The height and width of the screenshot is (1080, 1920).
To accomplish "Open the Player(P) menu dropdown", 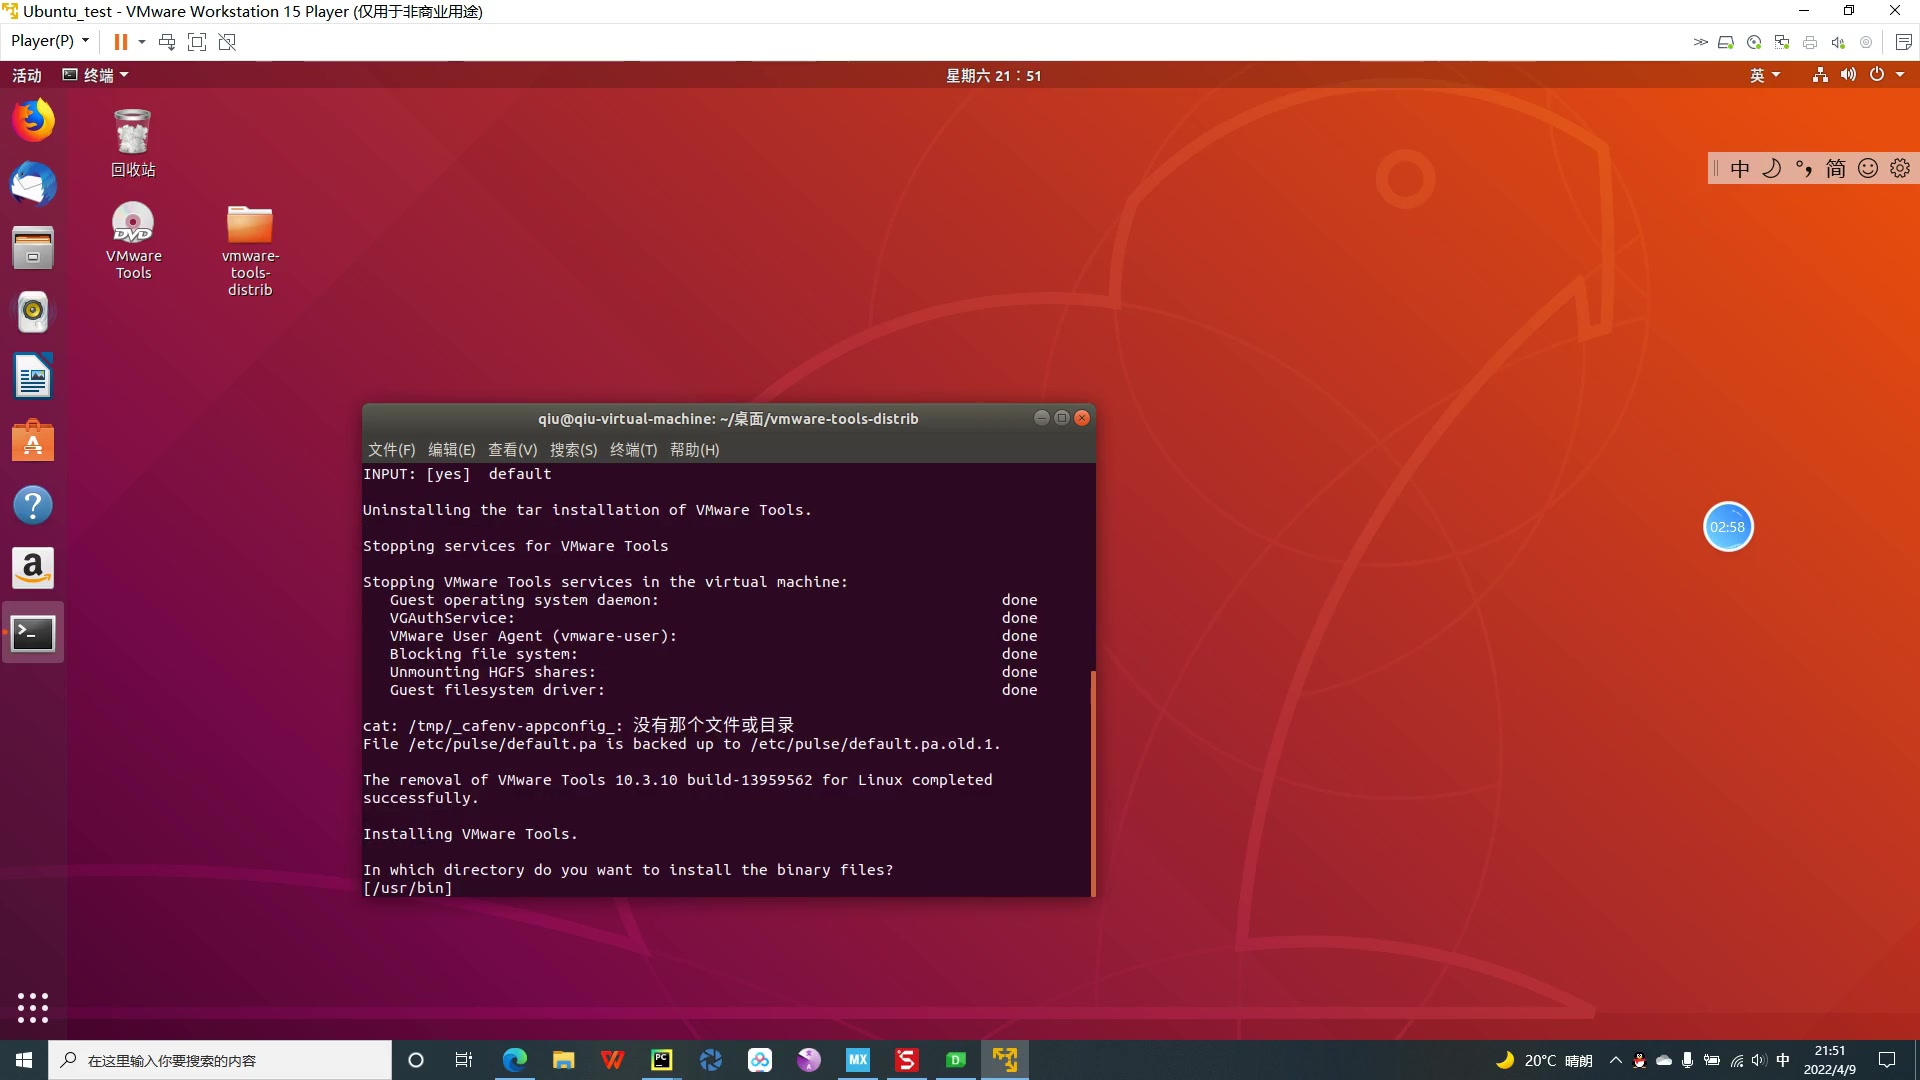I will tap(50, 41).
